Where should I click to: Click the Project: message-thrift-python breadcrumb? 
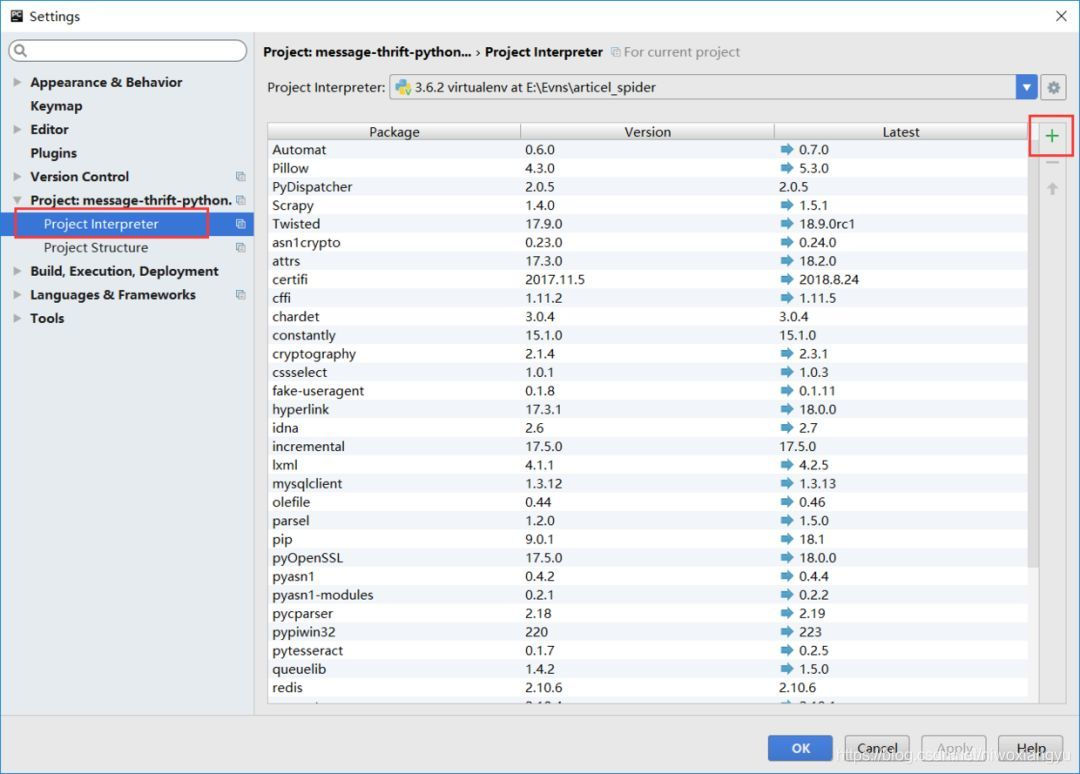point(366,52)
